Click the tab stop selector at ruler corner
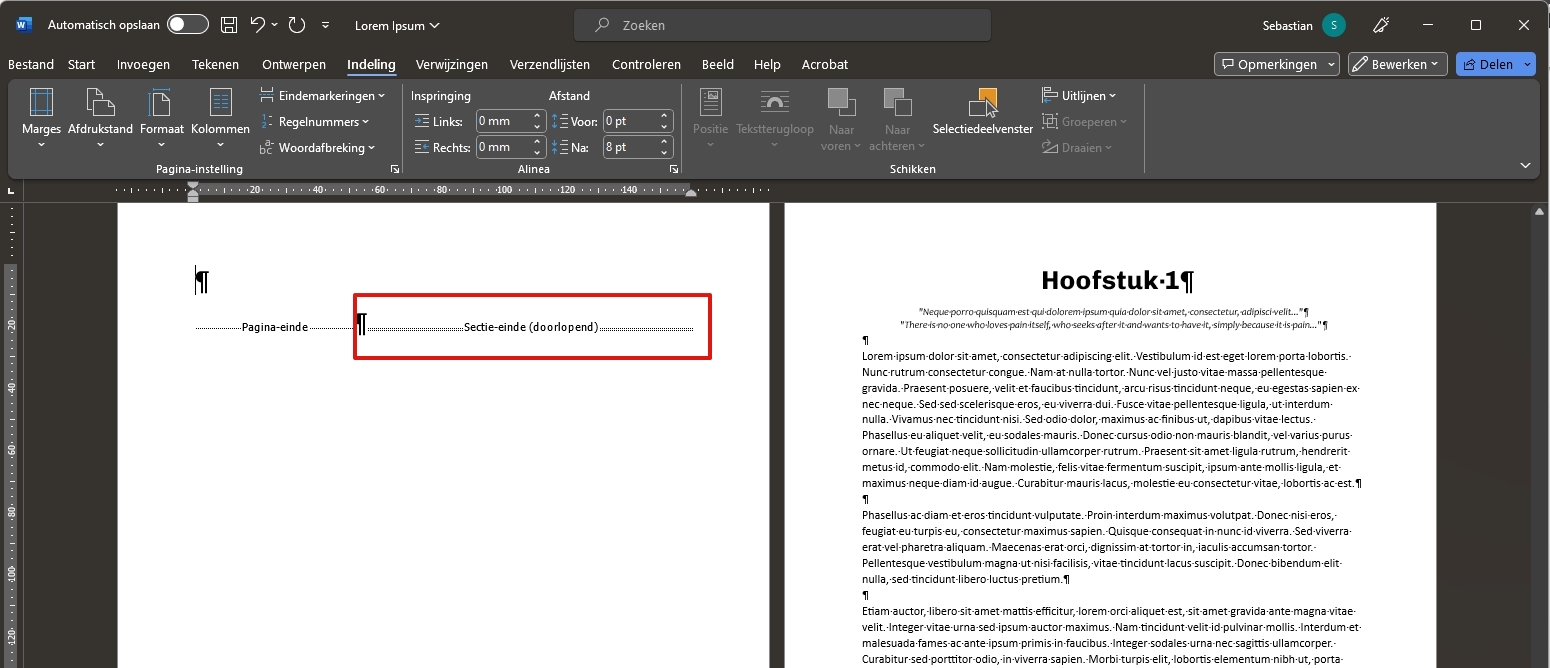1550x668 pixels. [x=12, y=190]
